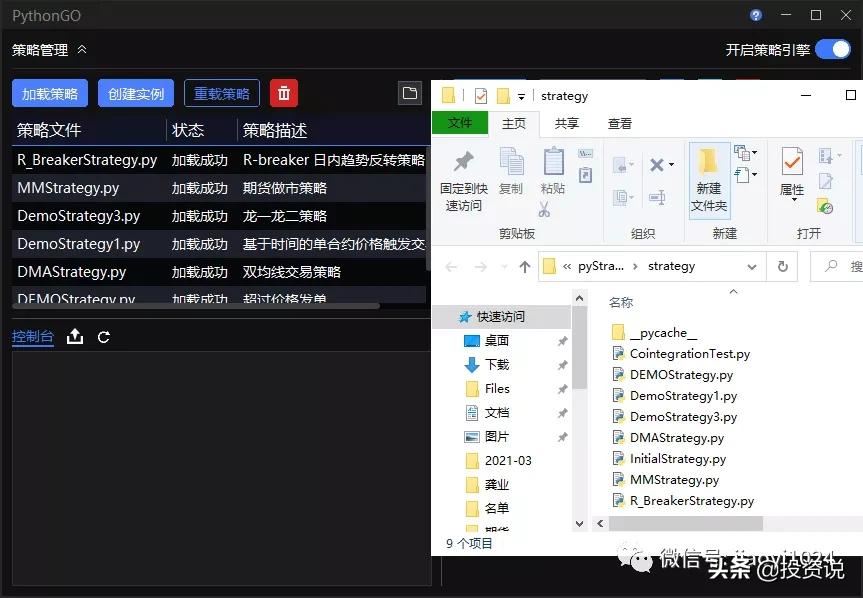
Task: Select DMAStrategy.py in the file list
Action: pyautogui.click(x=678, y=437)
